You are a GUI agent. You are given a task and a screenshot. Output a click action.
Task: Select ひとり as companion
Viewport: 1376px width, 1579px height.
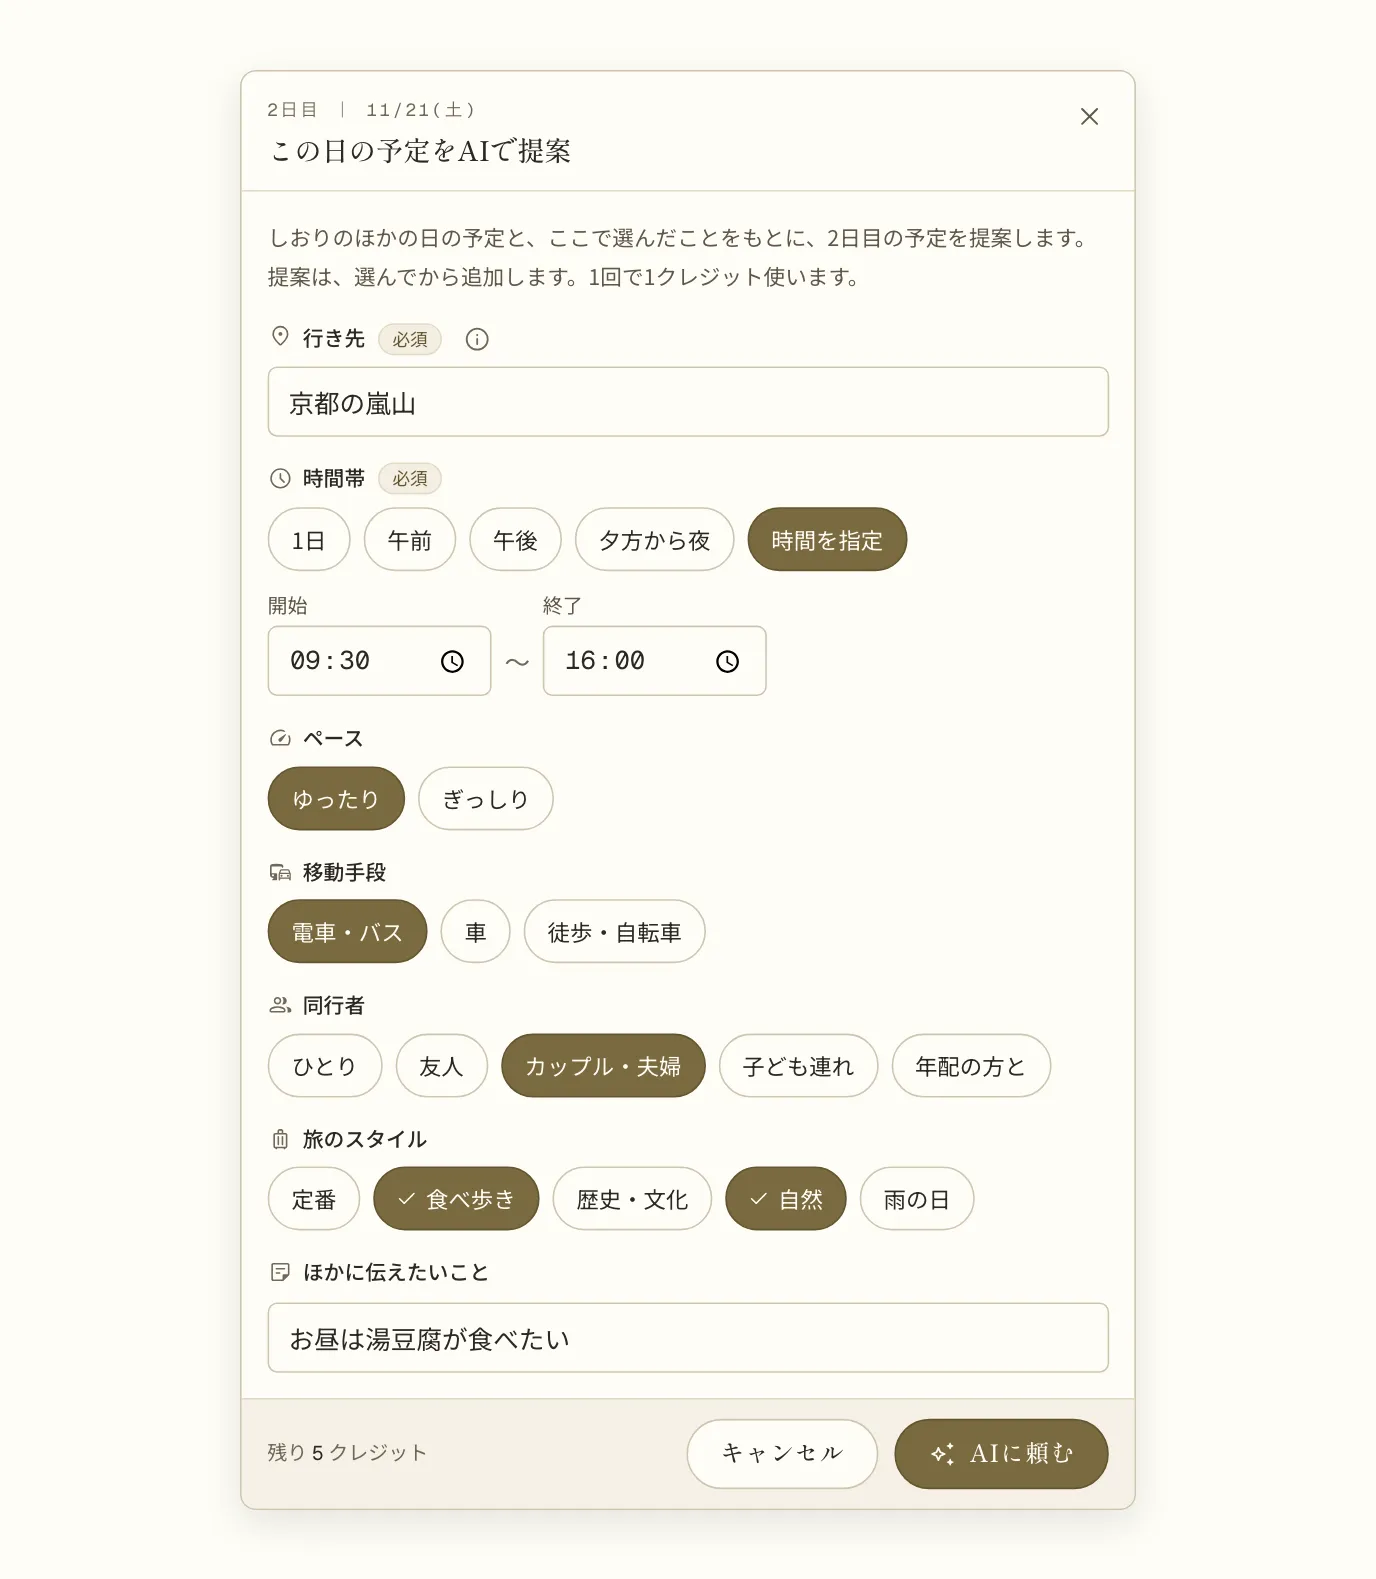click(x=325, y=1066)
